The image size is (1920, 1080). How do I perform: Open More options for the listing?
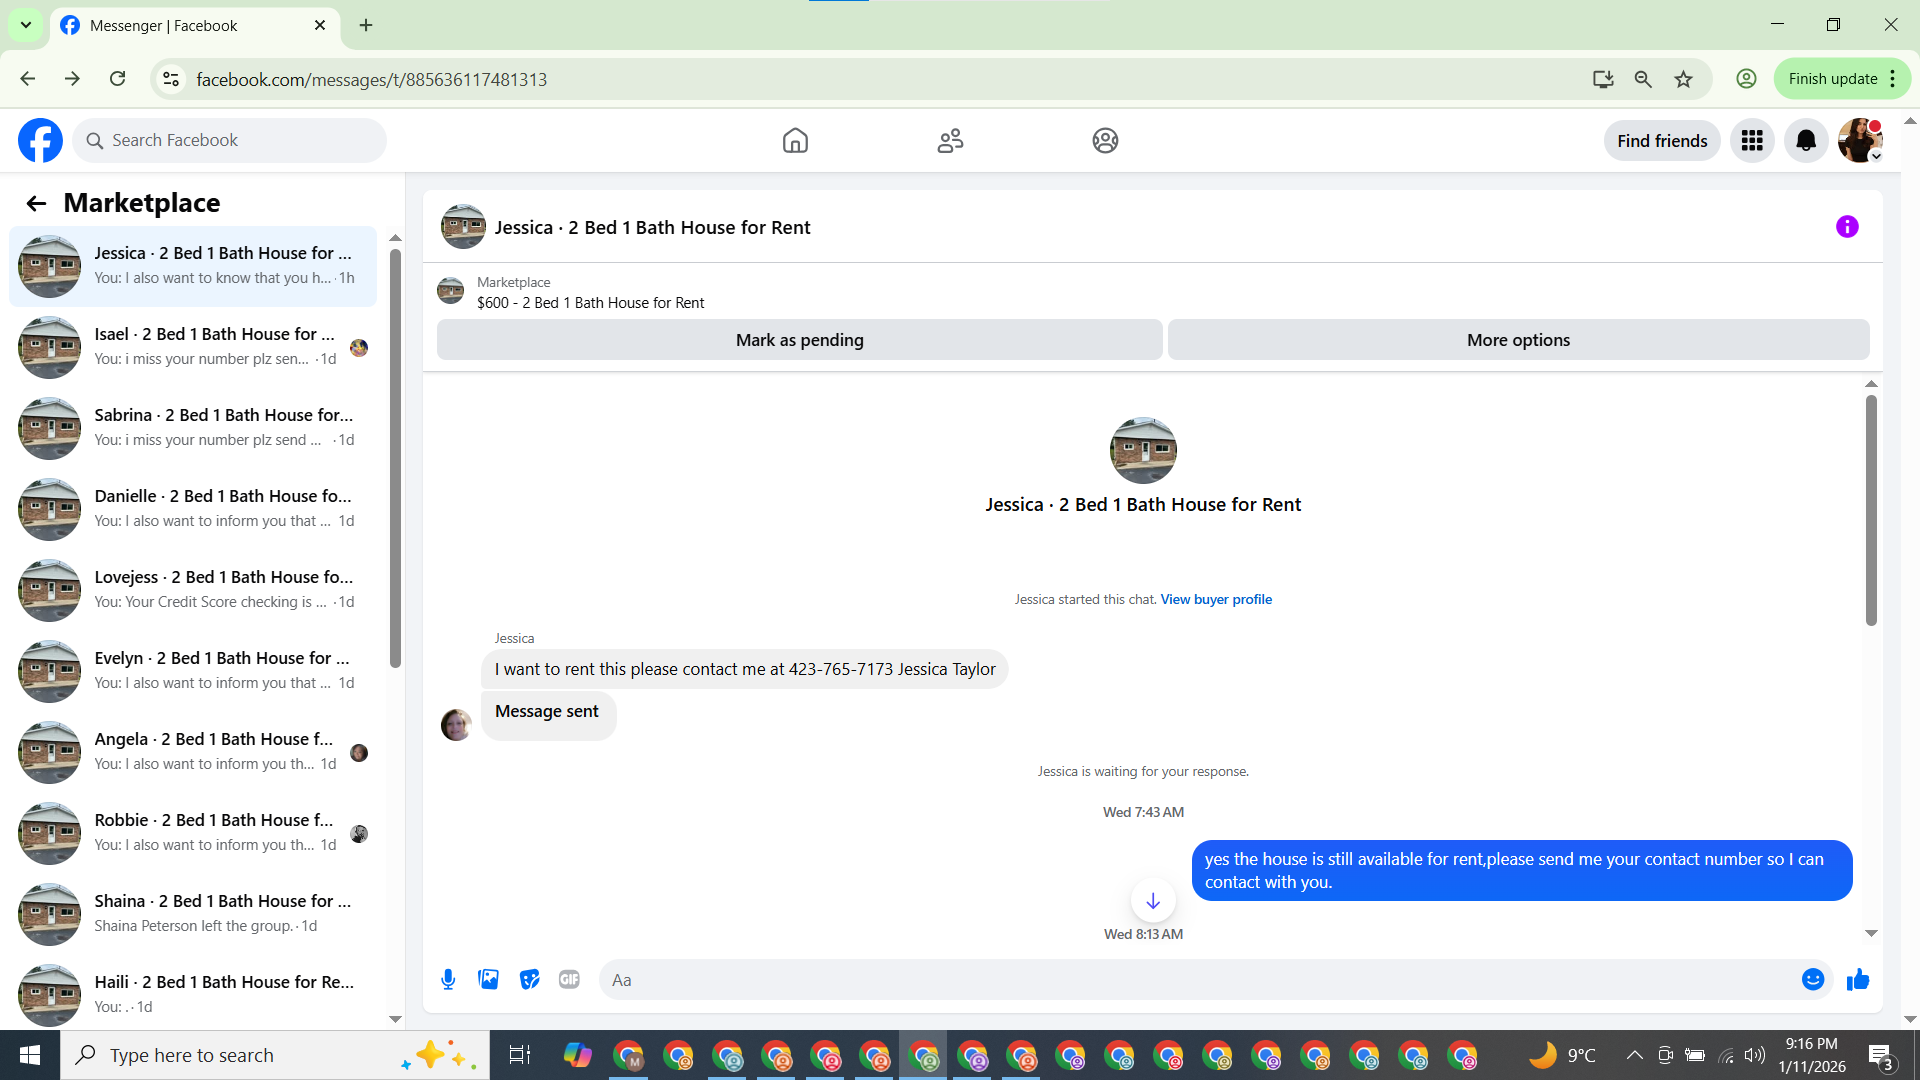[1518, 340]
